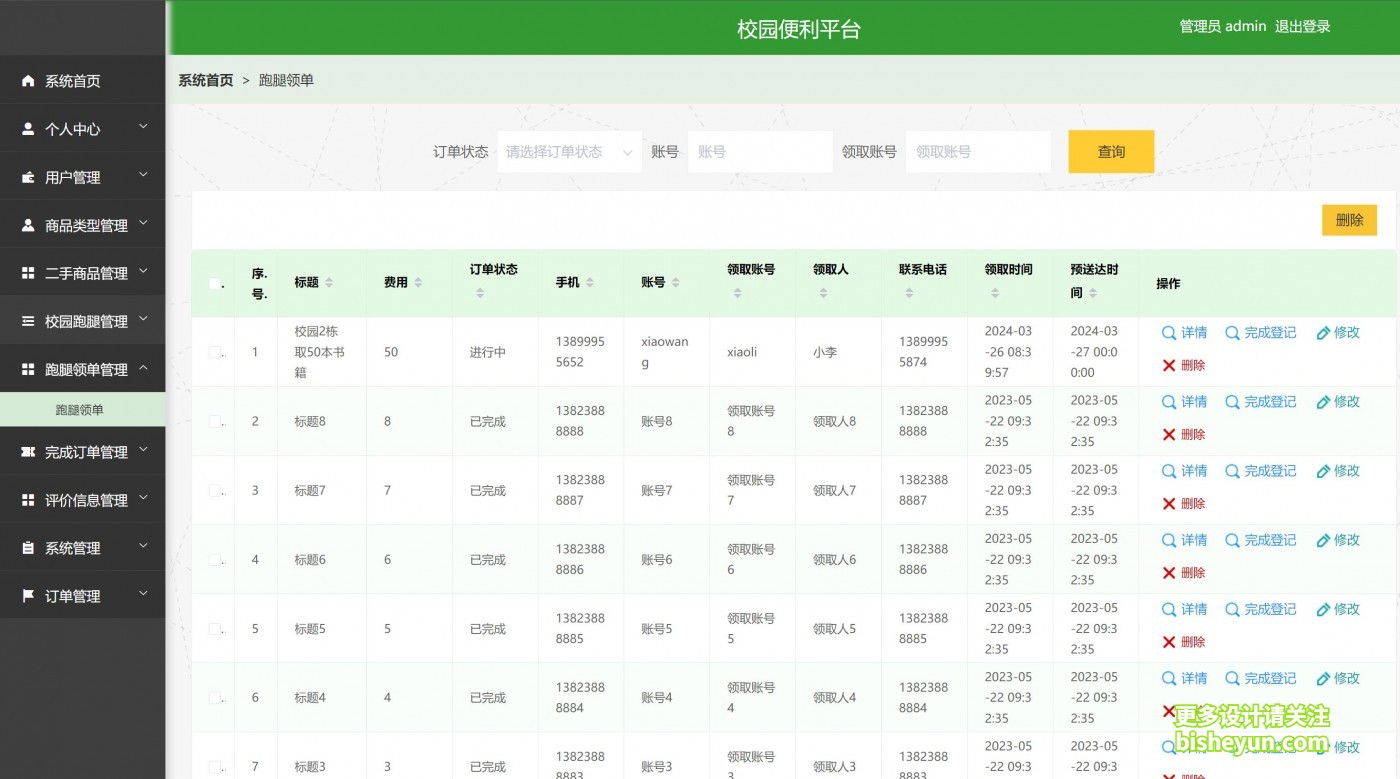Click the 详情 magnifier icon in row 标题5
Screen dimensions: 1400x779
pos(1169,609)
